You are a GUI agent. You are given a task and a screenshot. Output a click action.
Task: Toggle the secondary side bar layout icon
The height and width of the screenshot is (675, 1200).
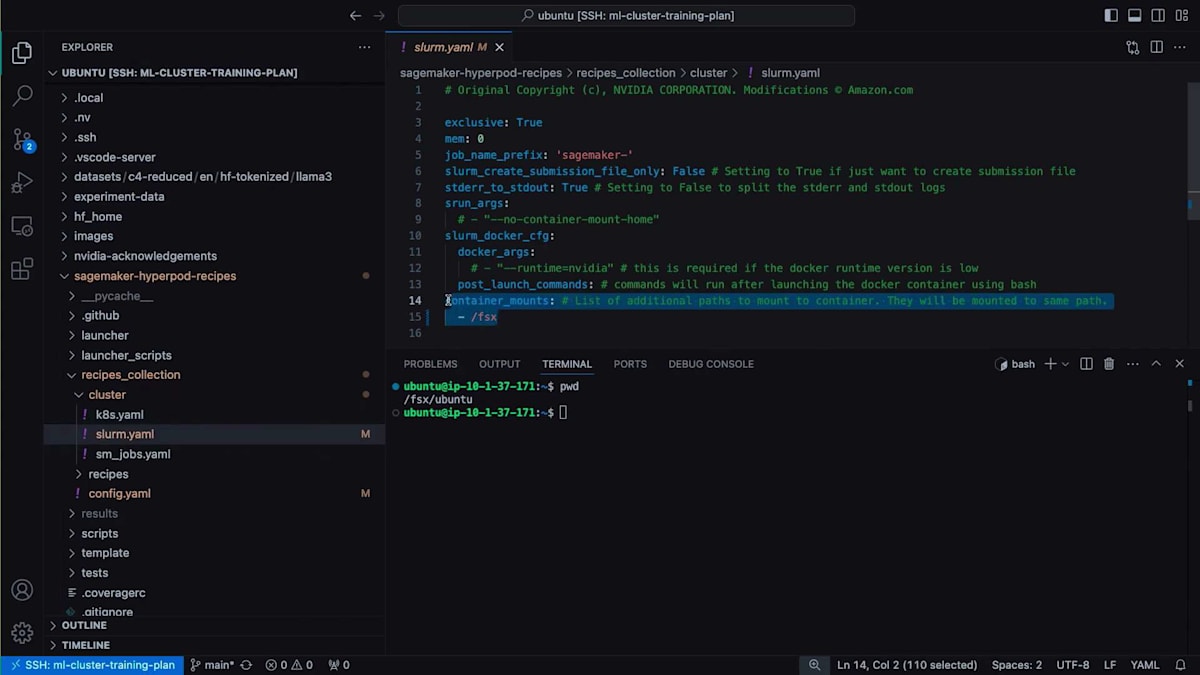(1158, 16)
